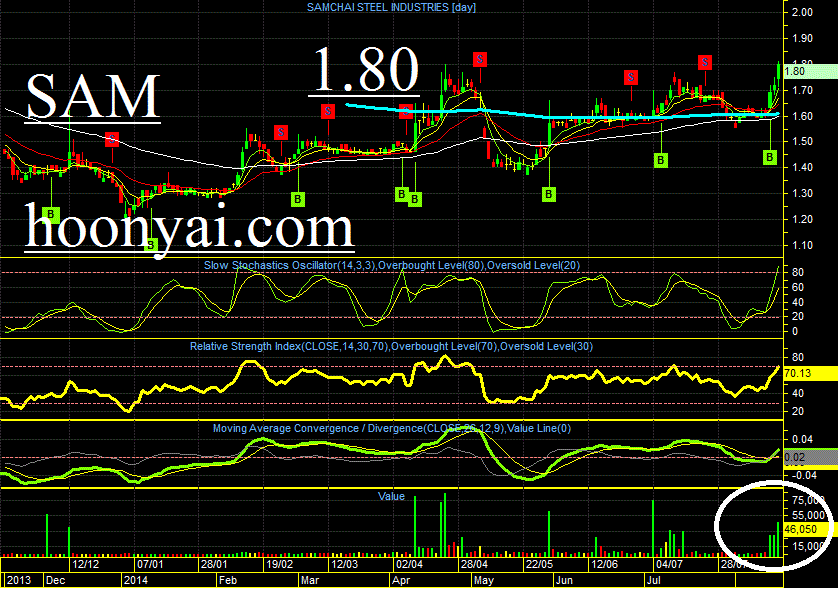Click the Moving Average Convergence / Divergence title
This screenshot has height=594, width=838.
coord(392,428)
